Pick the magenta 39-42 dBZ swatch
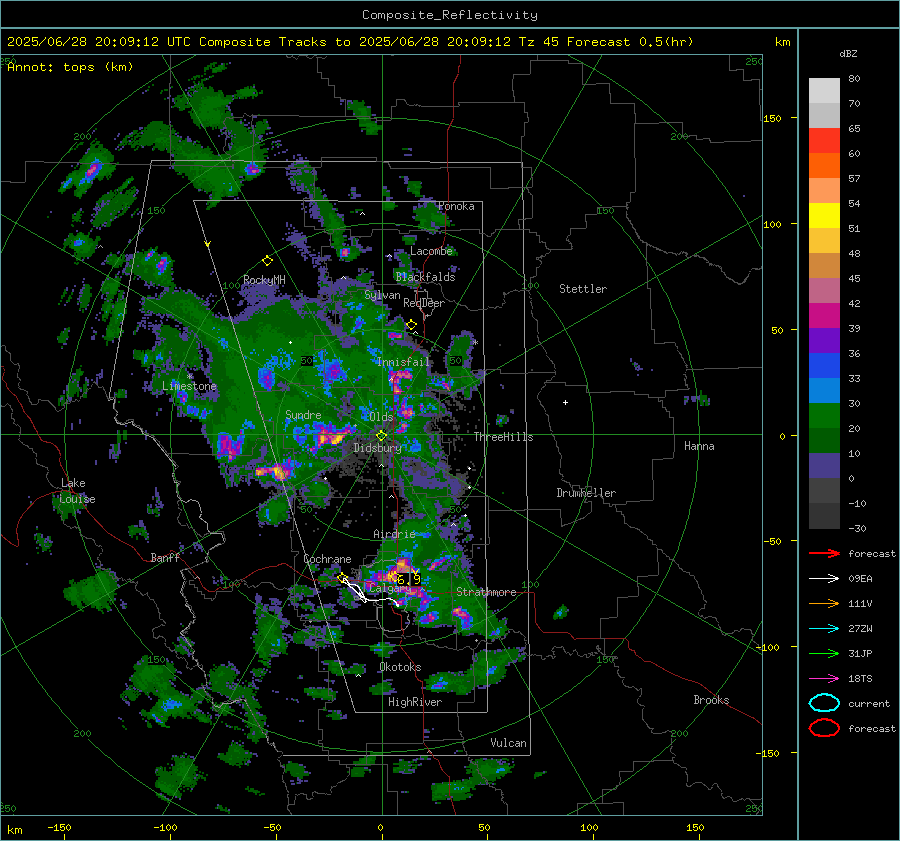This screenshot has height=841, width=900. (824, 315)
